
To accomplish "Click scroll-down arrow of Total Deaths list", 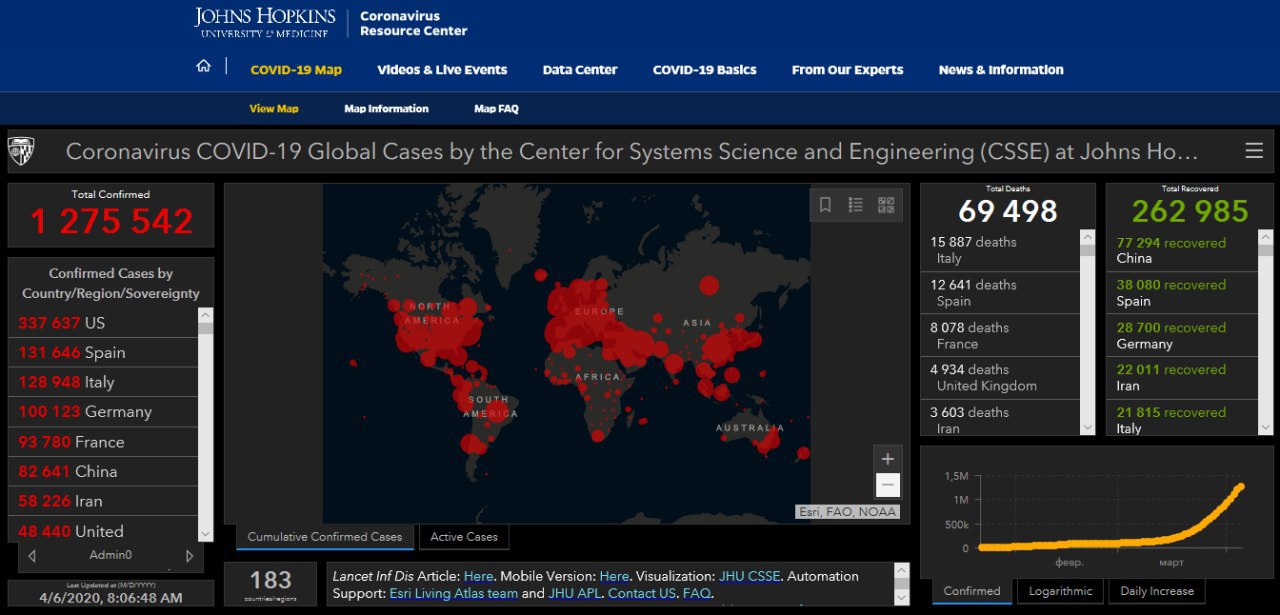I will [1088, 428].
